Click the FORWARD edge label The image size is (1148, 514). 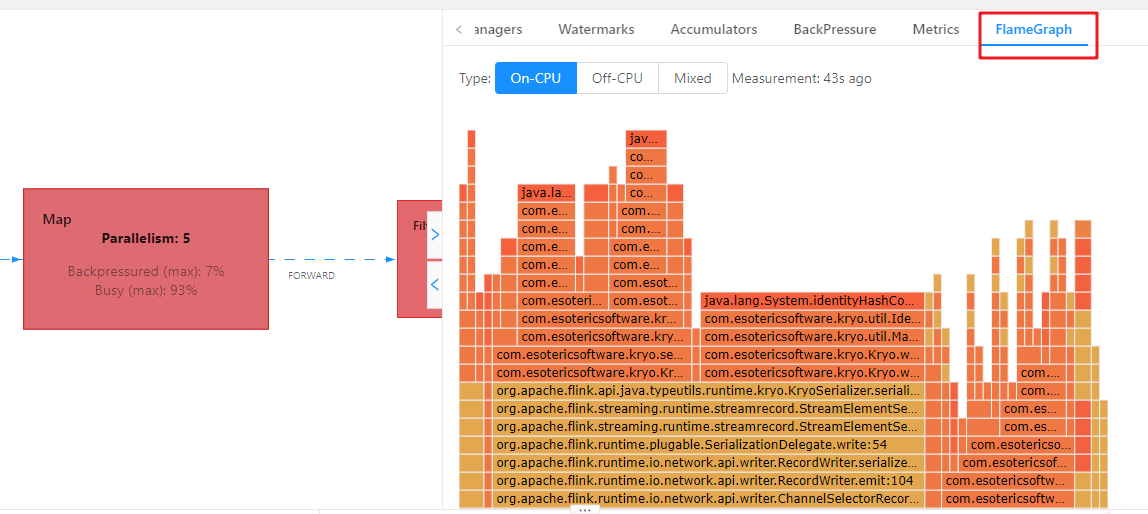pyautogui.click(x=311, y=275)
